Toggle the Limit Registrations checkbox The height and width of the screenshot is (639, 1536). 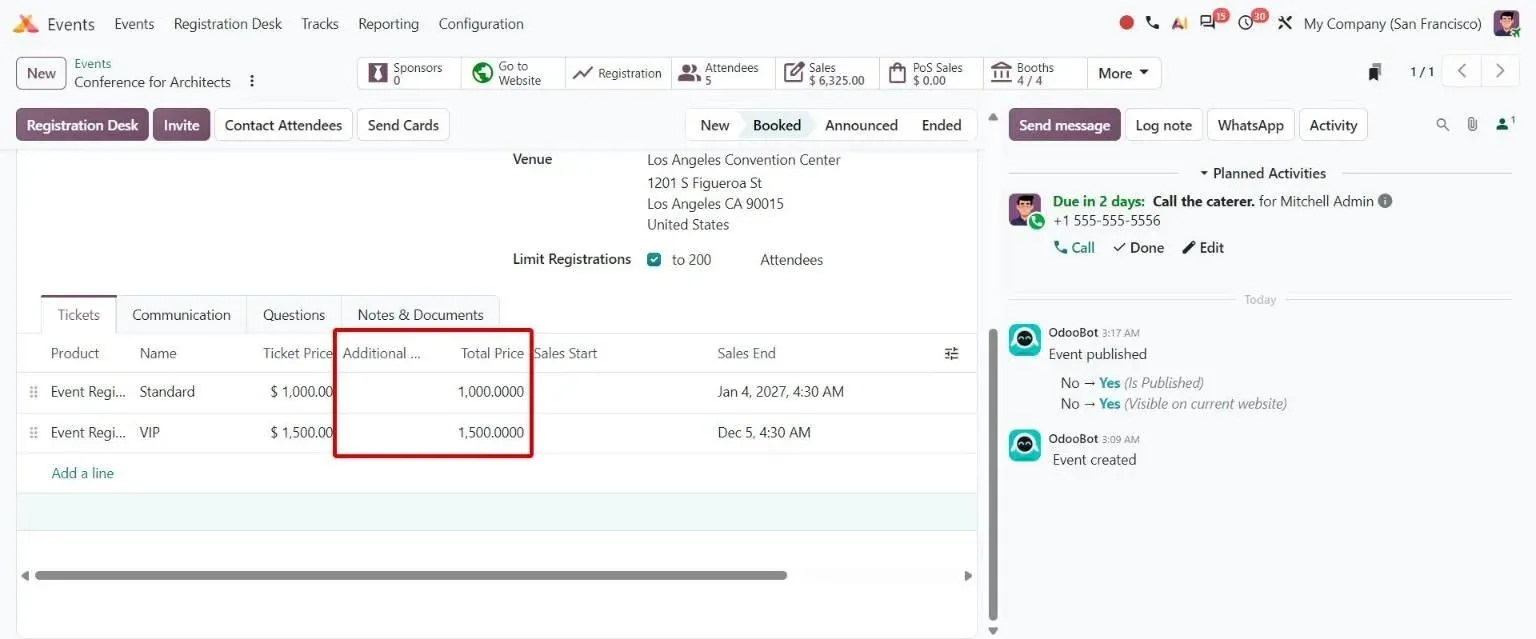coord(654,259)
